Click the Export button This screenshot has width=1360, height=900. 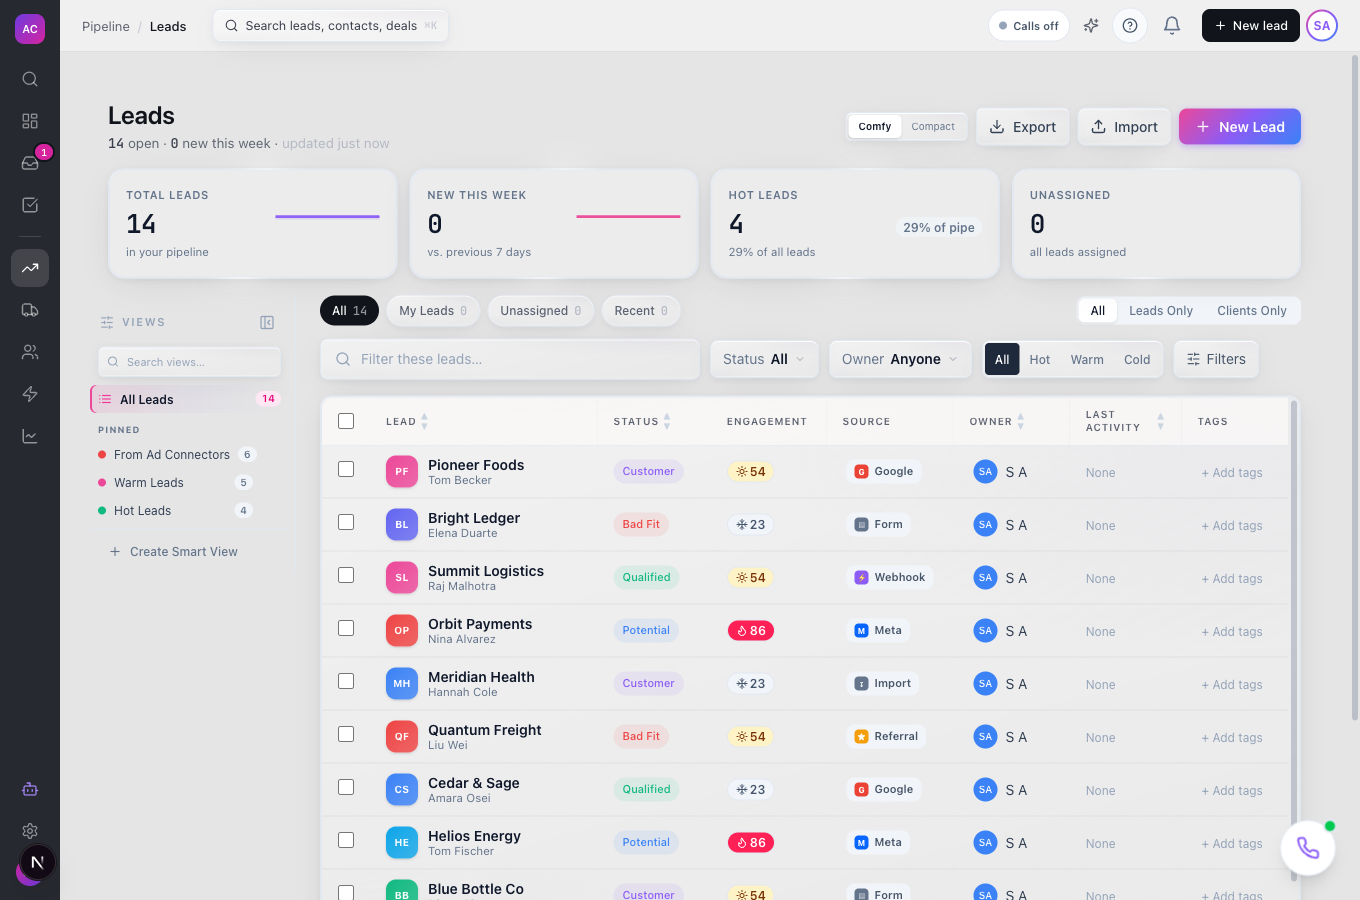tap(1023, 127)
